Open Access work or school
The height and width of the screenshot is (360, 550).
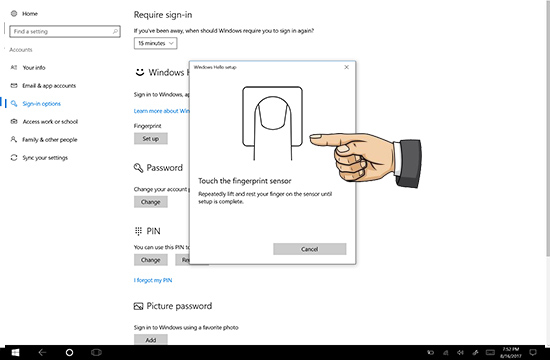50,122
